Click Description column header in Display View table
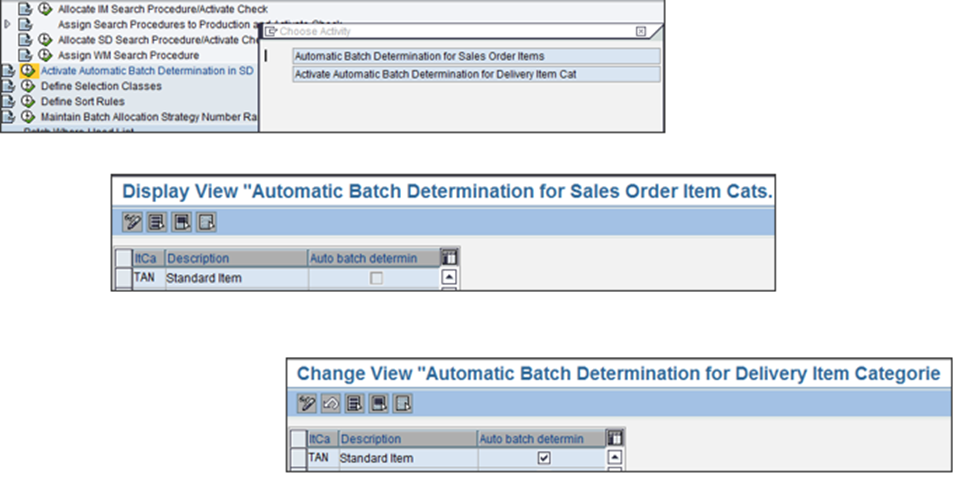Image resolution: width=975 pixels, height=492 pixels. pos(236,258)
